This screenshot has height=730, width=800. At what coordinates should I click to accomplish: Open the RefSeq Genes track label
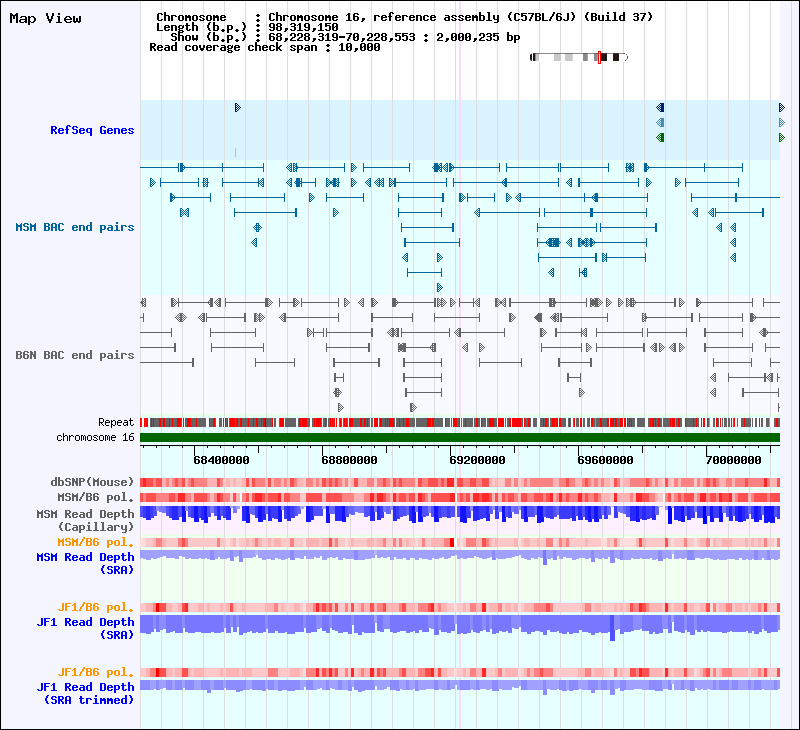(92, 130)
